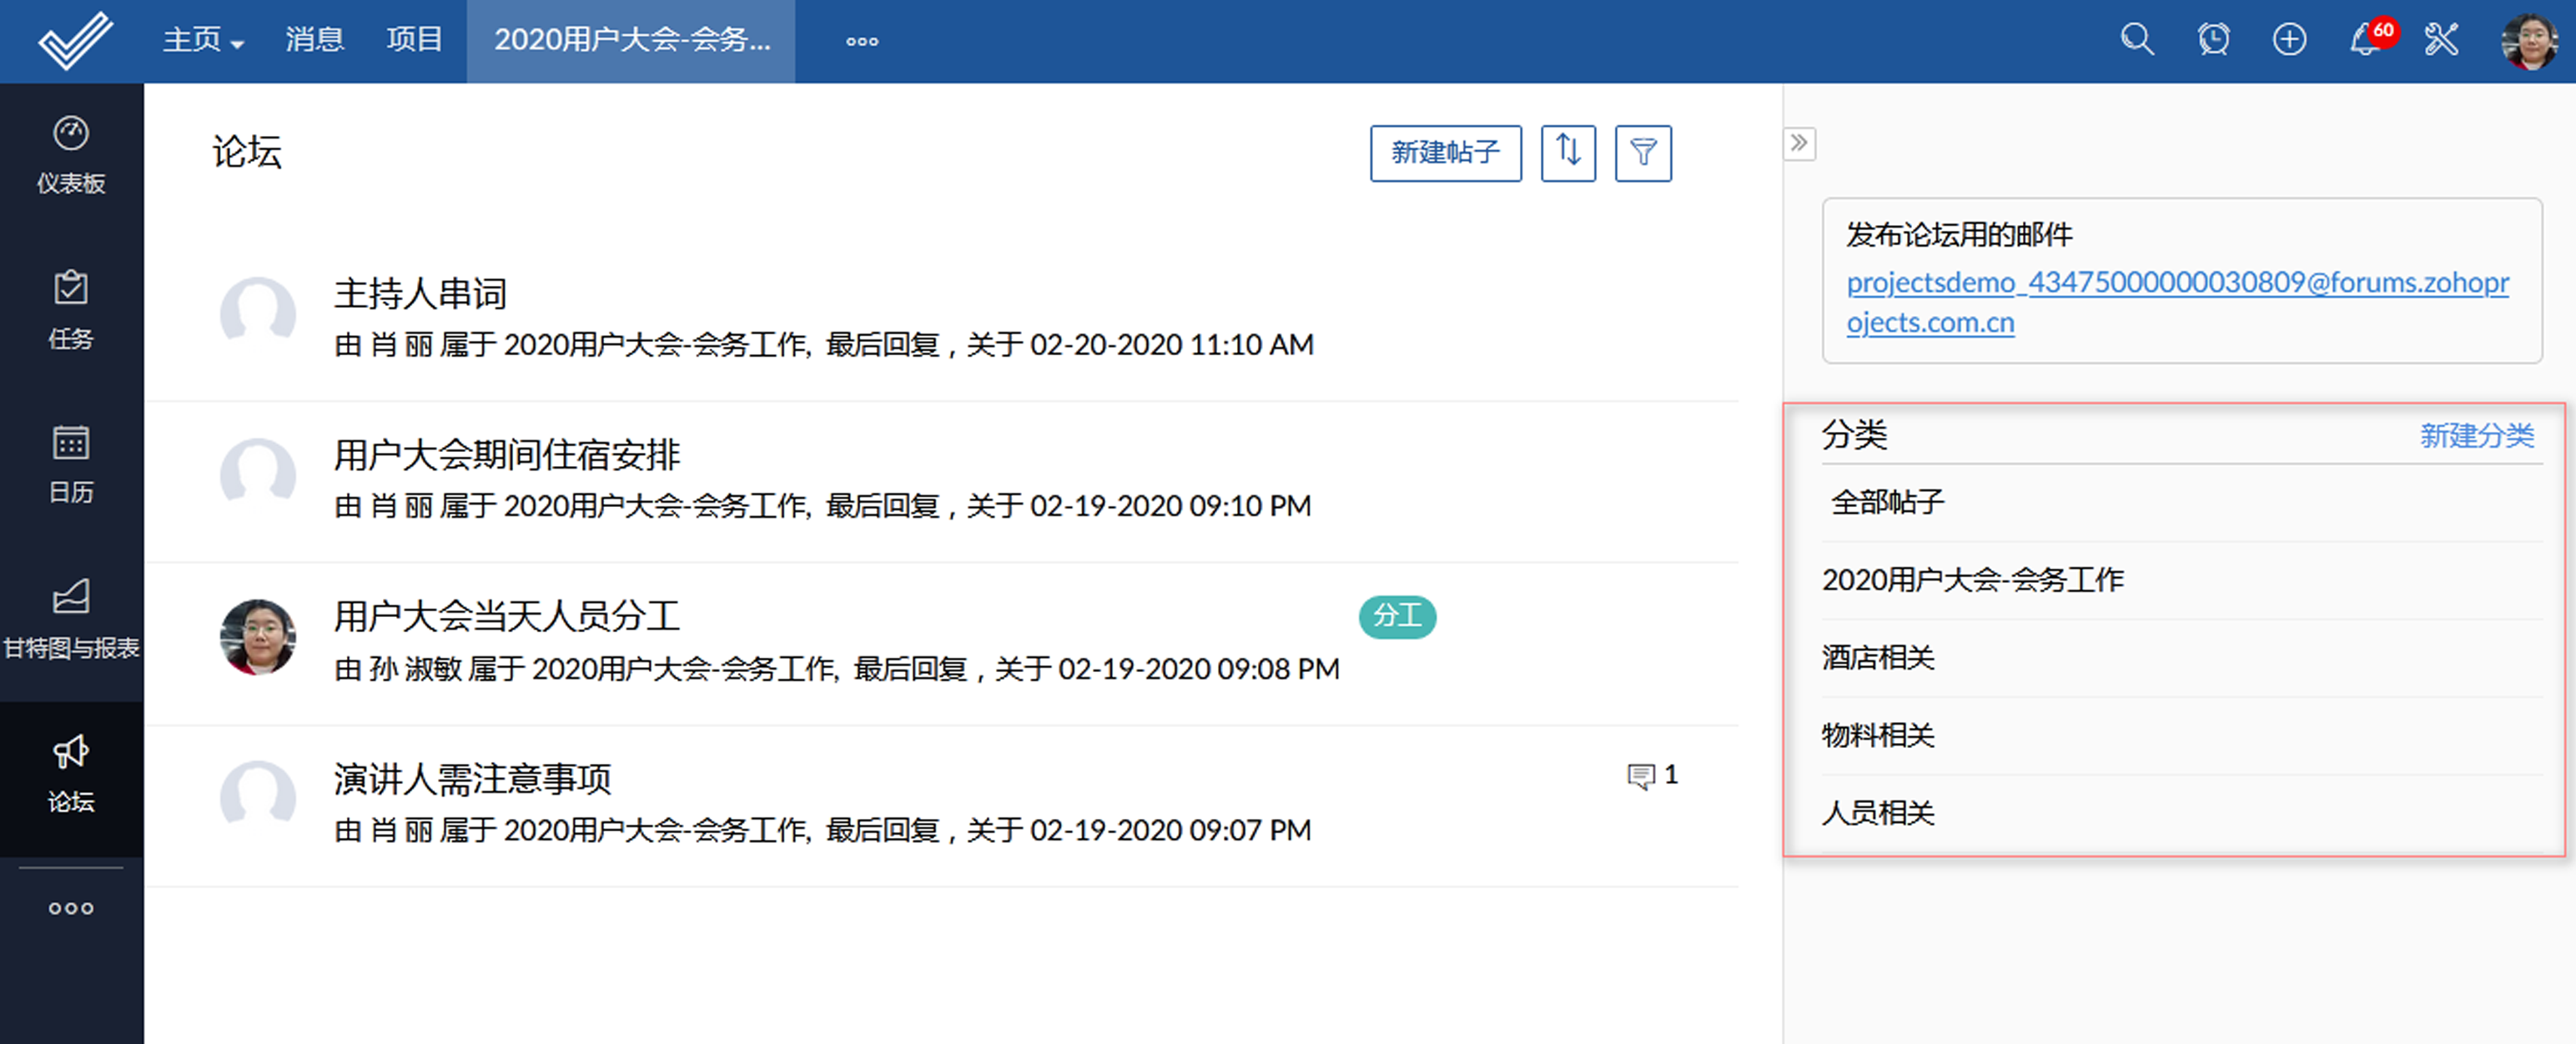Screen dimensions: 2576x1044
Task: Open 甘特图与报表 in sidebar
Action: (x=71, y=620)
